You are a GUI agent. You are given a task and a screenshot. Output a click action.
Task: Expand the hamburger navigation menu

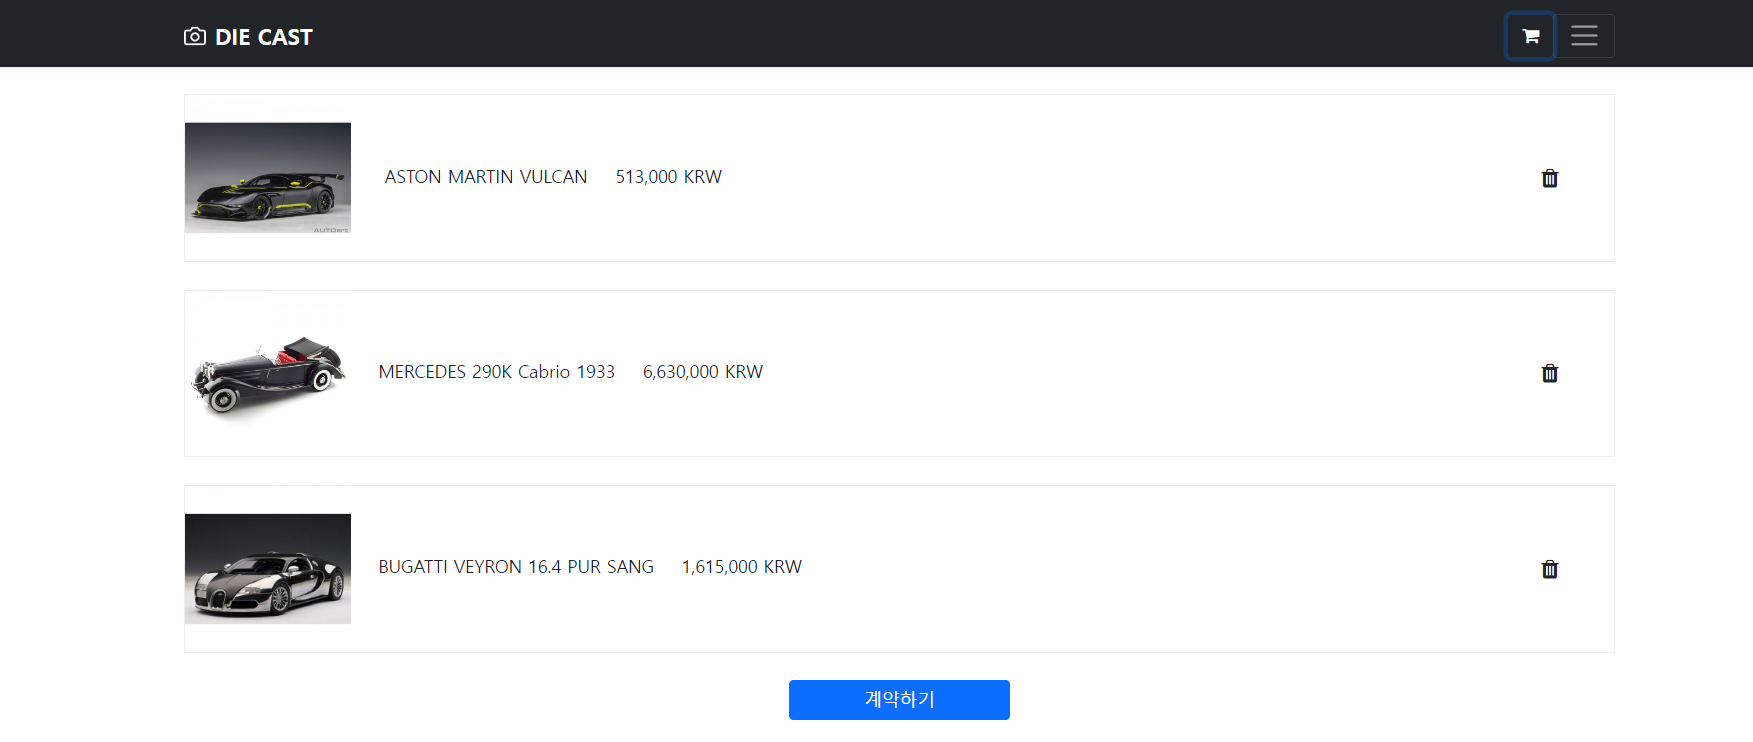[1584, 36]
